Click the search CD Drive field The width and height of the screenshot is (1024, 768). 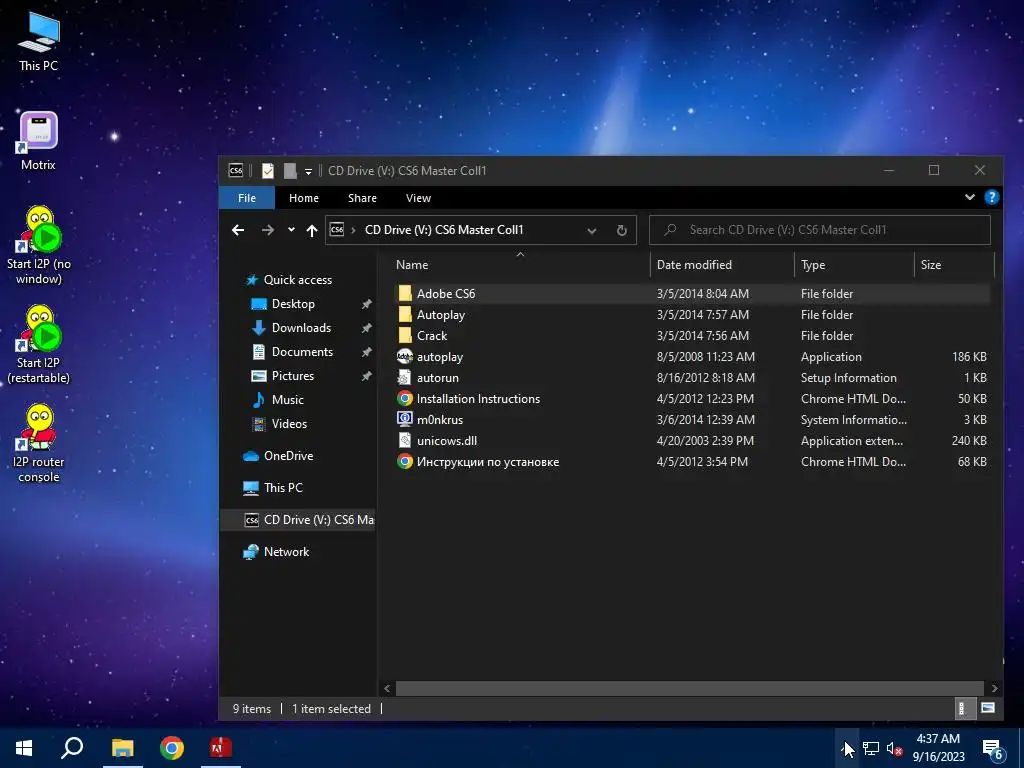(820, 230)
